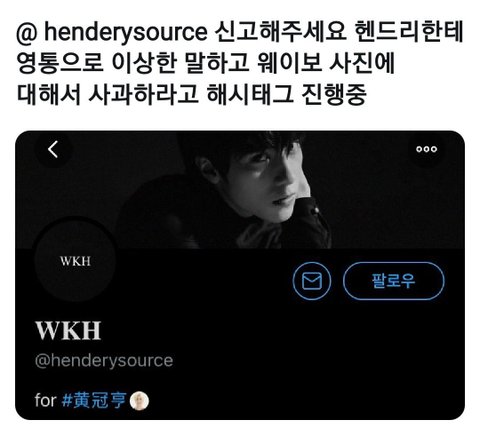The width and height of the screenshot is (480, 436).
Task: Tap the henderysource mention in post text
Action: coord(125,33)
